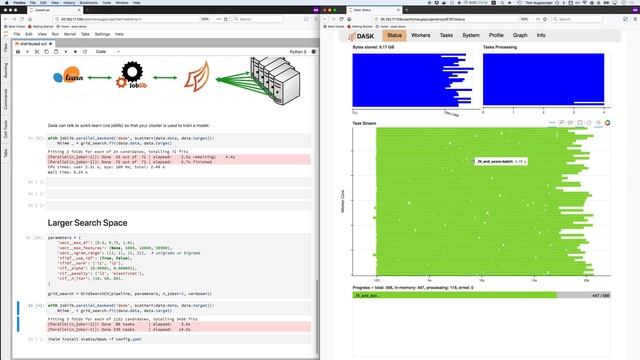
Task: Toggle the hover tool on Task Stream
Action: click(x=598, y=123)
